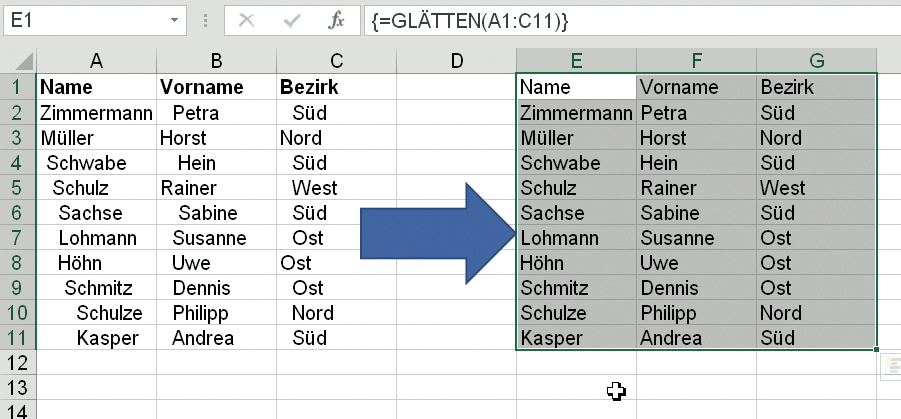Click the Select All corner triangle

18,61
